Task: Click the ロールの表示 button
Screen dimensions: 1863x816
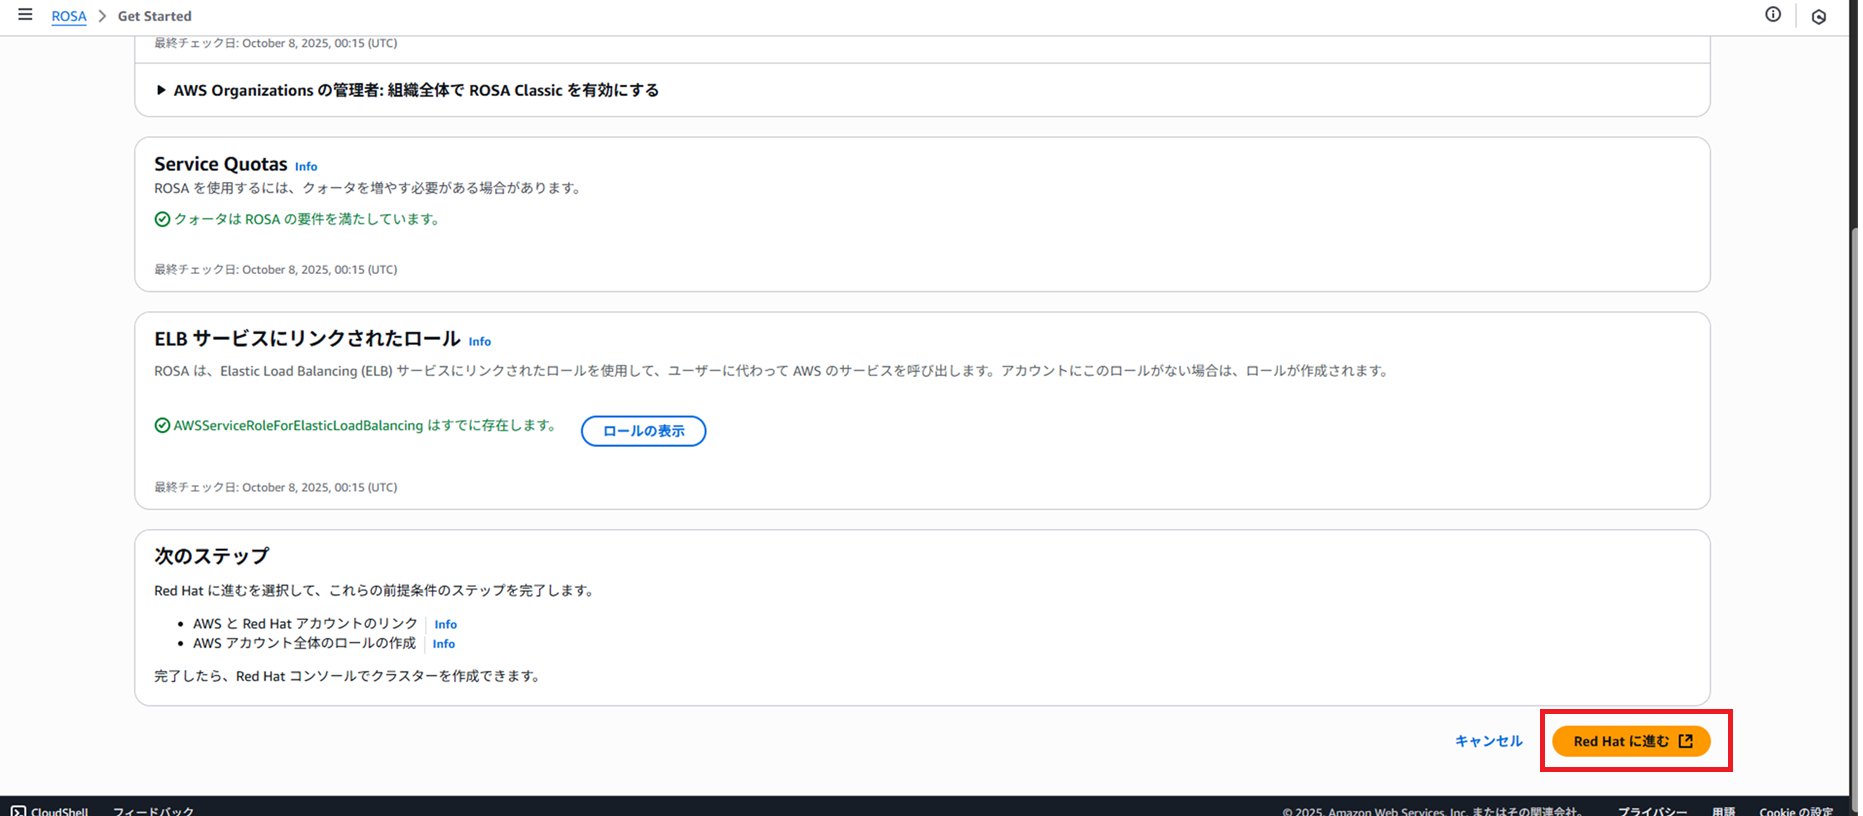Action: [x=643, y=431]
